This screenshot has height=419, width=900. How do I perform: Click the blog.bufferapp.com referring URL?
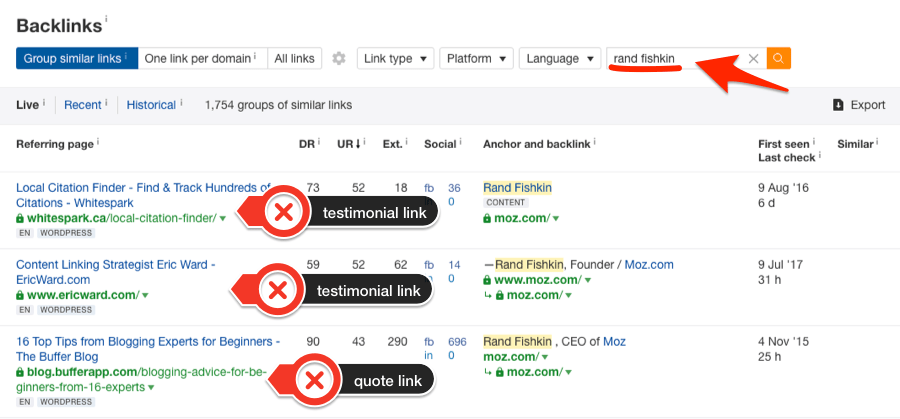(x=141, y=379)
